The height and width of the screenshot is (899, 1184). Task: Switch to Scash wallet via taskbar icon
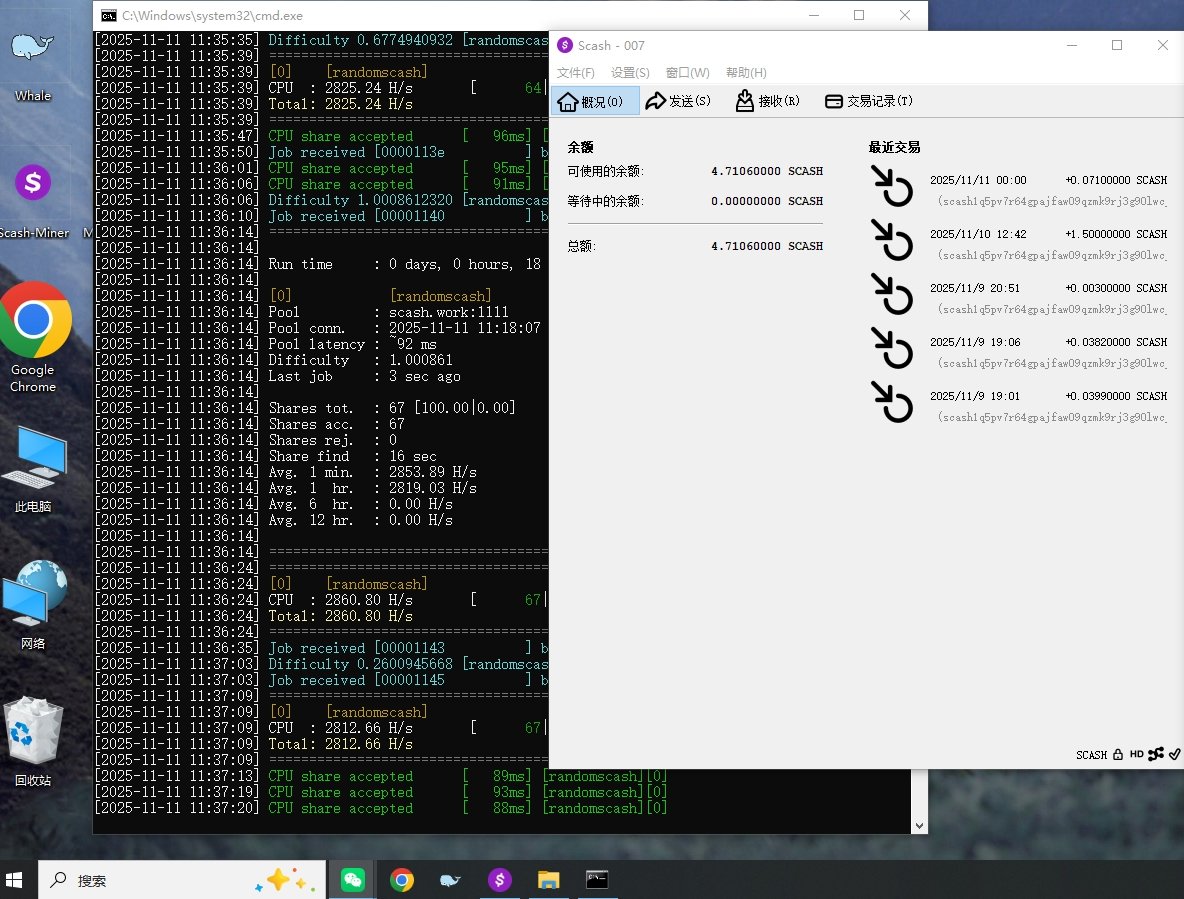pyautogui.click(x=499, y=880)
